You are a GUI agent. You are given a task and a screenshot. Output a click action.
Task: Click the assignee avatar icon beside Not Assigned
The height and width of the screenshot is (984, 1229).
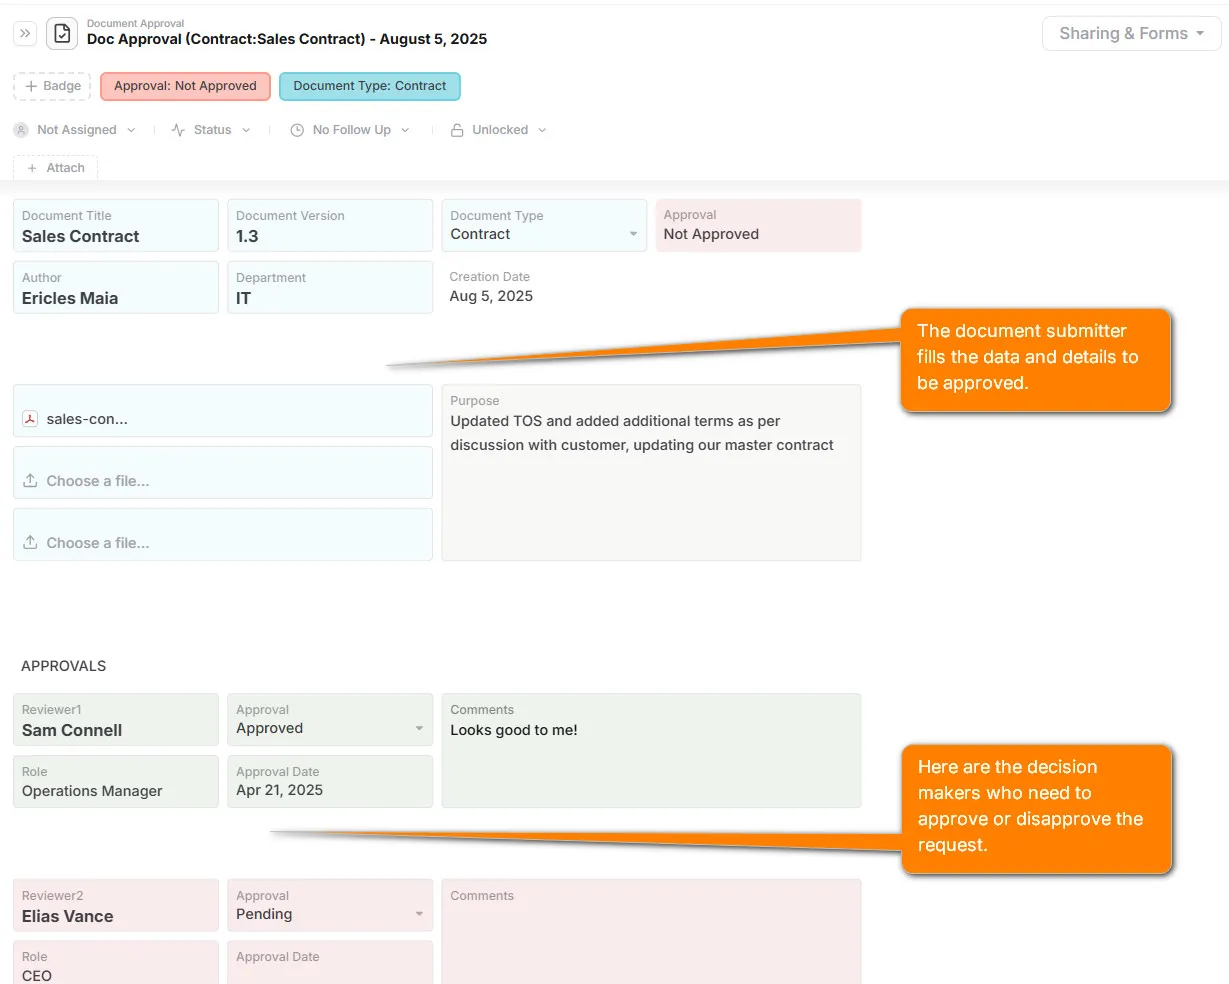tap(20, 129)
